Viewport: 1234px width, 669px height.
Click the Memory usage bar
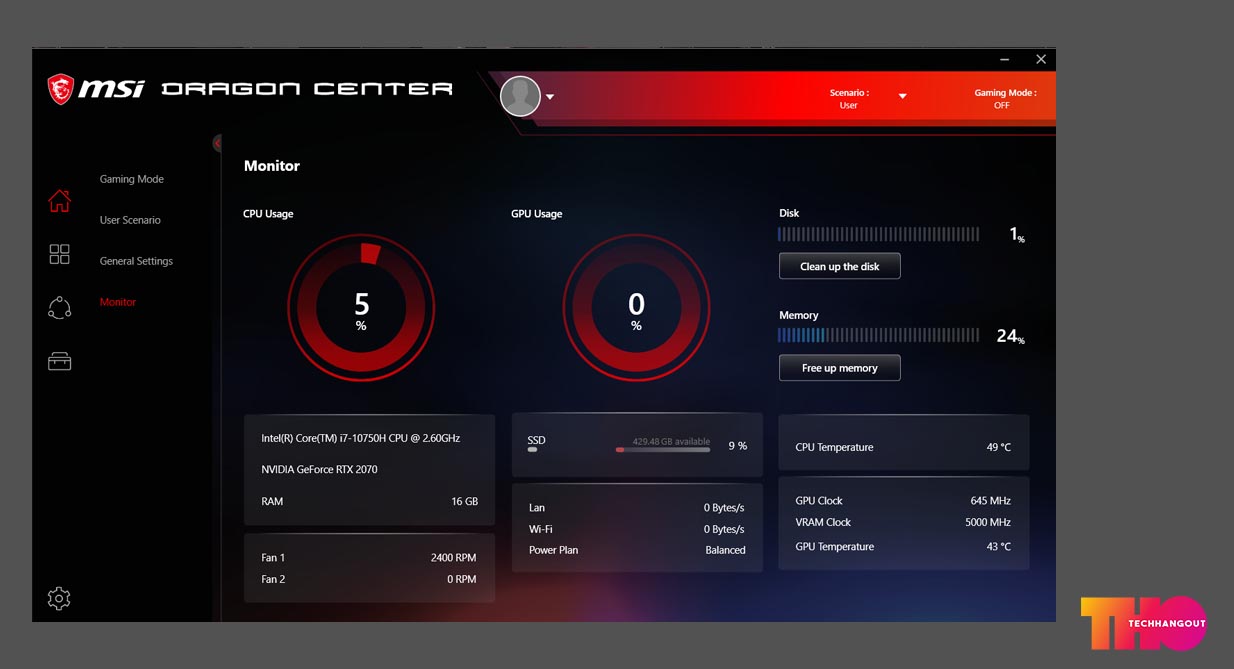tap(879, 335)
